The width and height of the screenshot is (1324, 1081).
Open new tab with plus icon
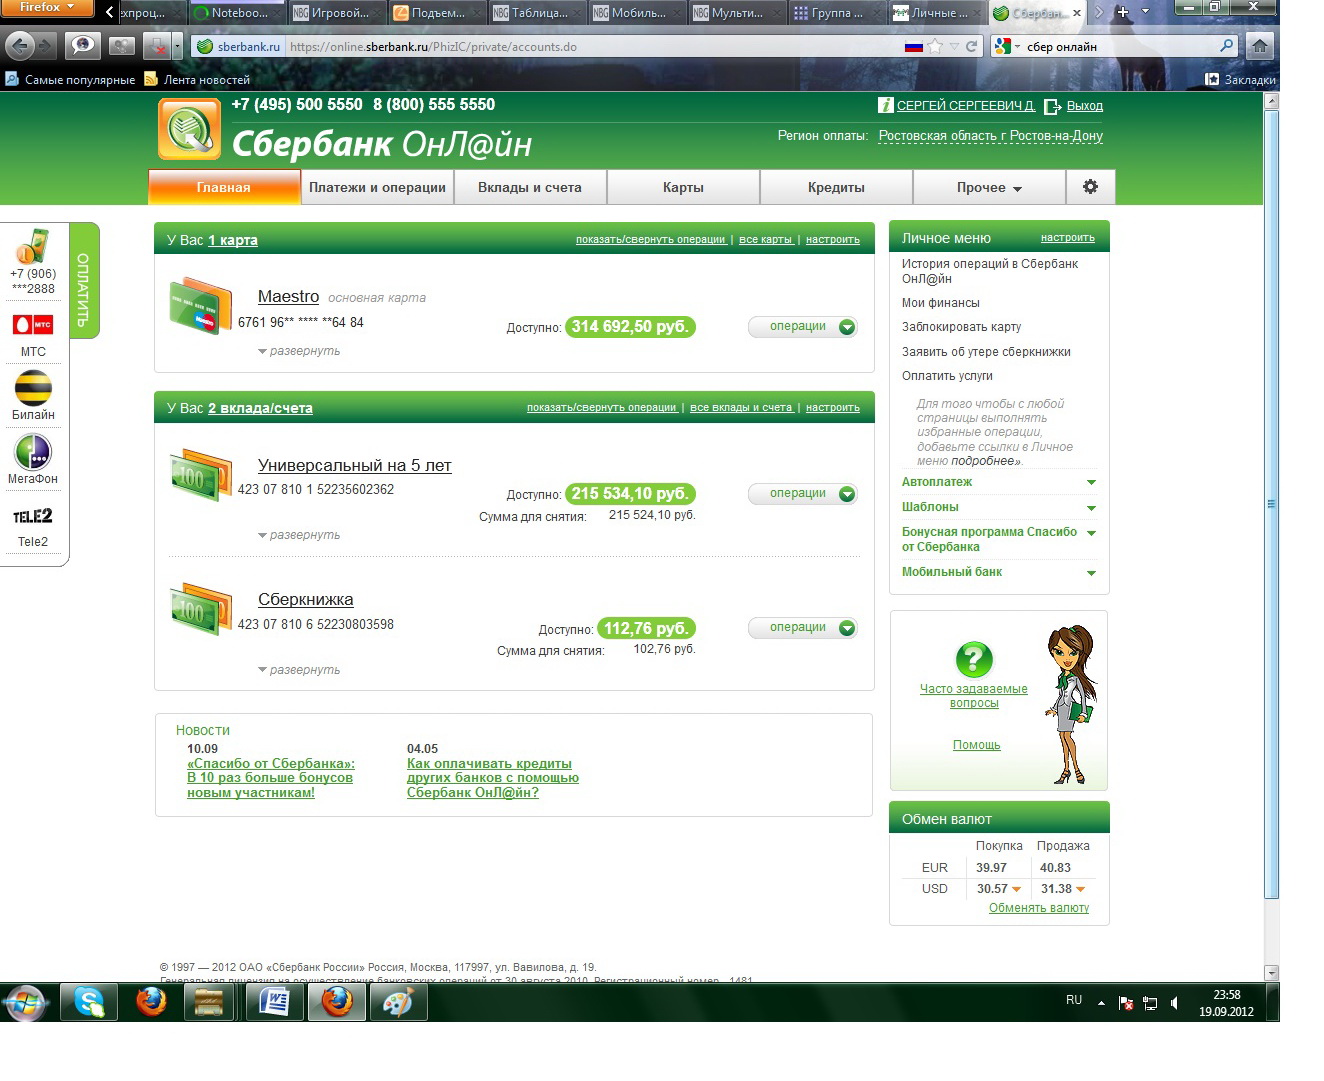[x=1123, y=13]
